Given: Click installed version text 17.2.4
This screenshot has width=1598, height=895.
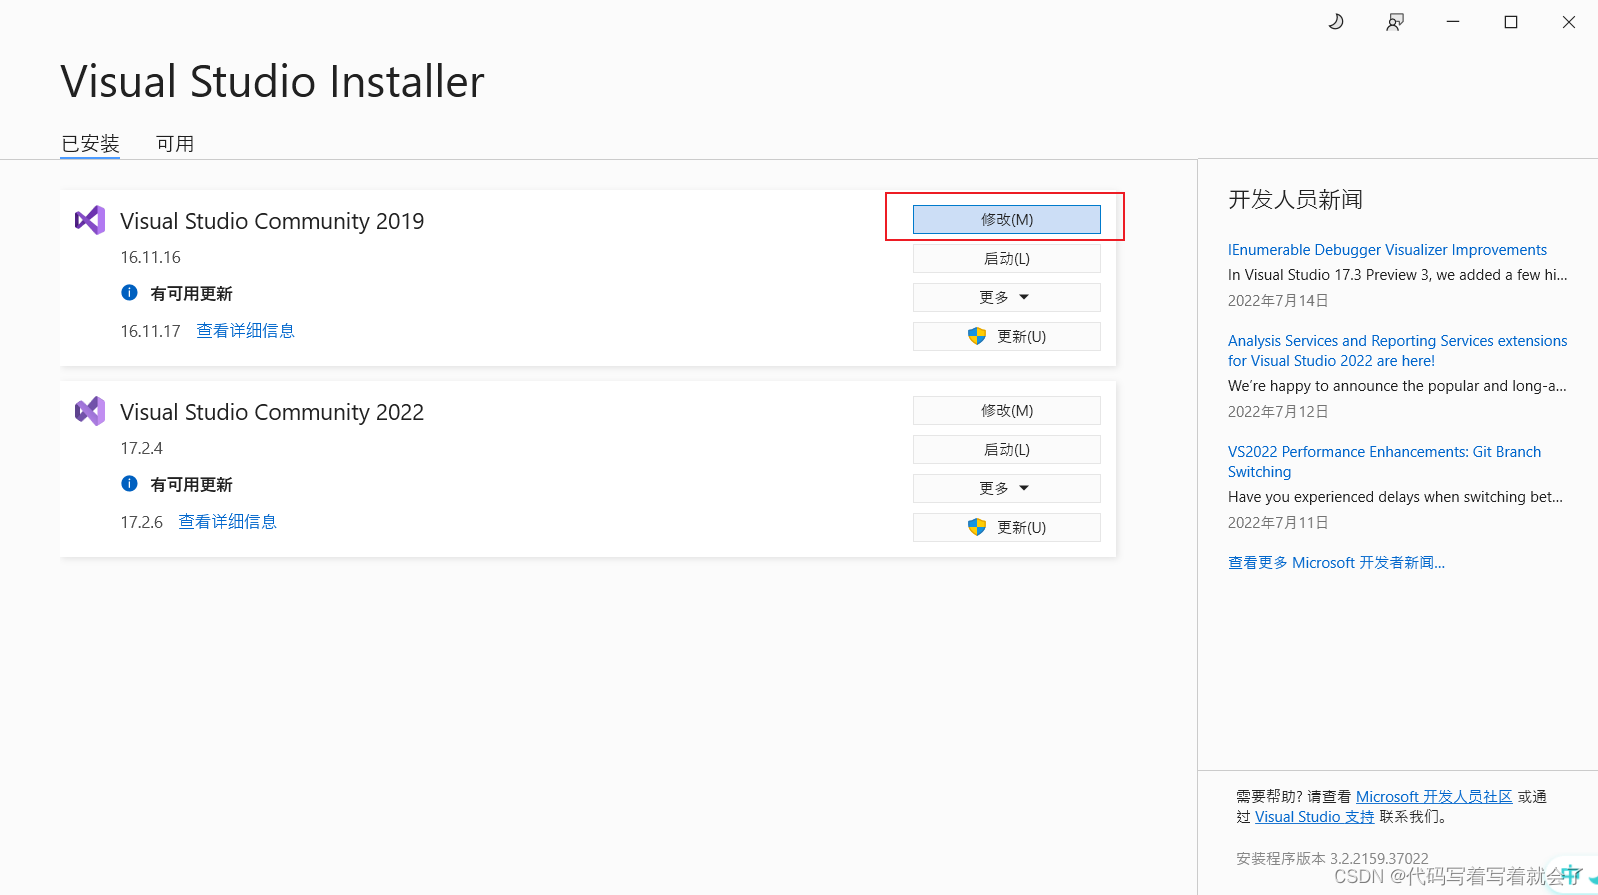Looking at the screenshot, I should (142, 449).
